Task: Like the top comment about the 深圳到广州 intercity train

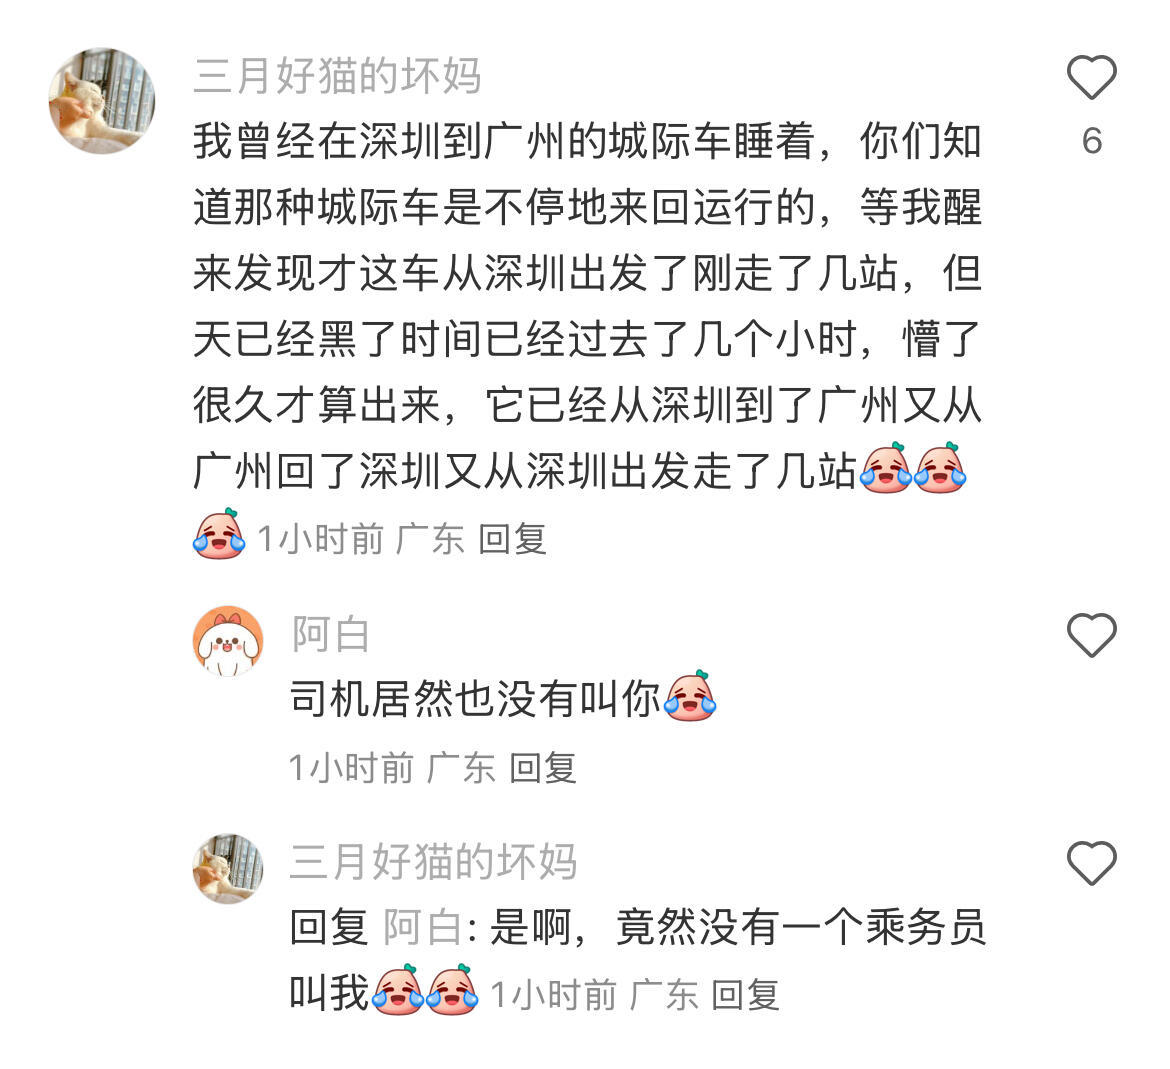Action: point(1091,78)
